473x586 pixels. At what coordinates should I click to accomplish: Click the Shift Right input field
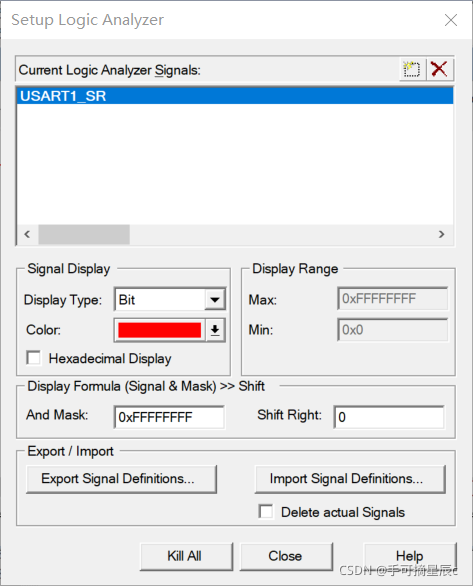389,417
